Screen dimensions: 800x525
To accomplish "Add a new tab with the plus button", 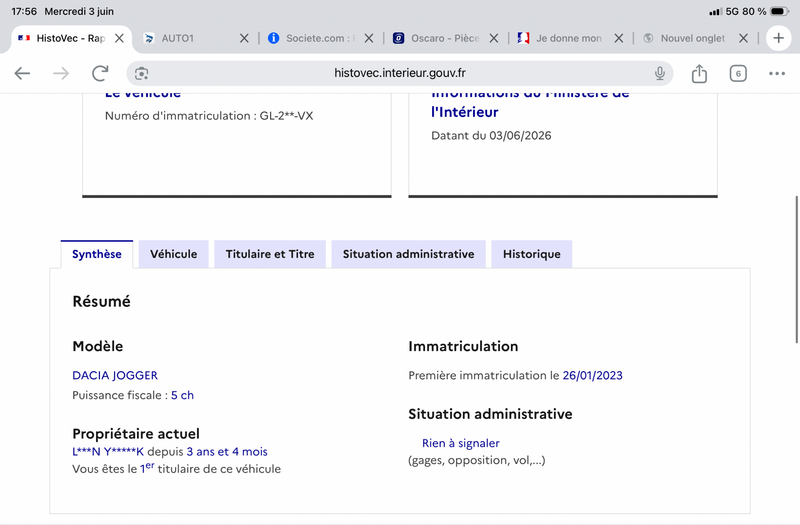I will 778,38.
